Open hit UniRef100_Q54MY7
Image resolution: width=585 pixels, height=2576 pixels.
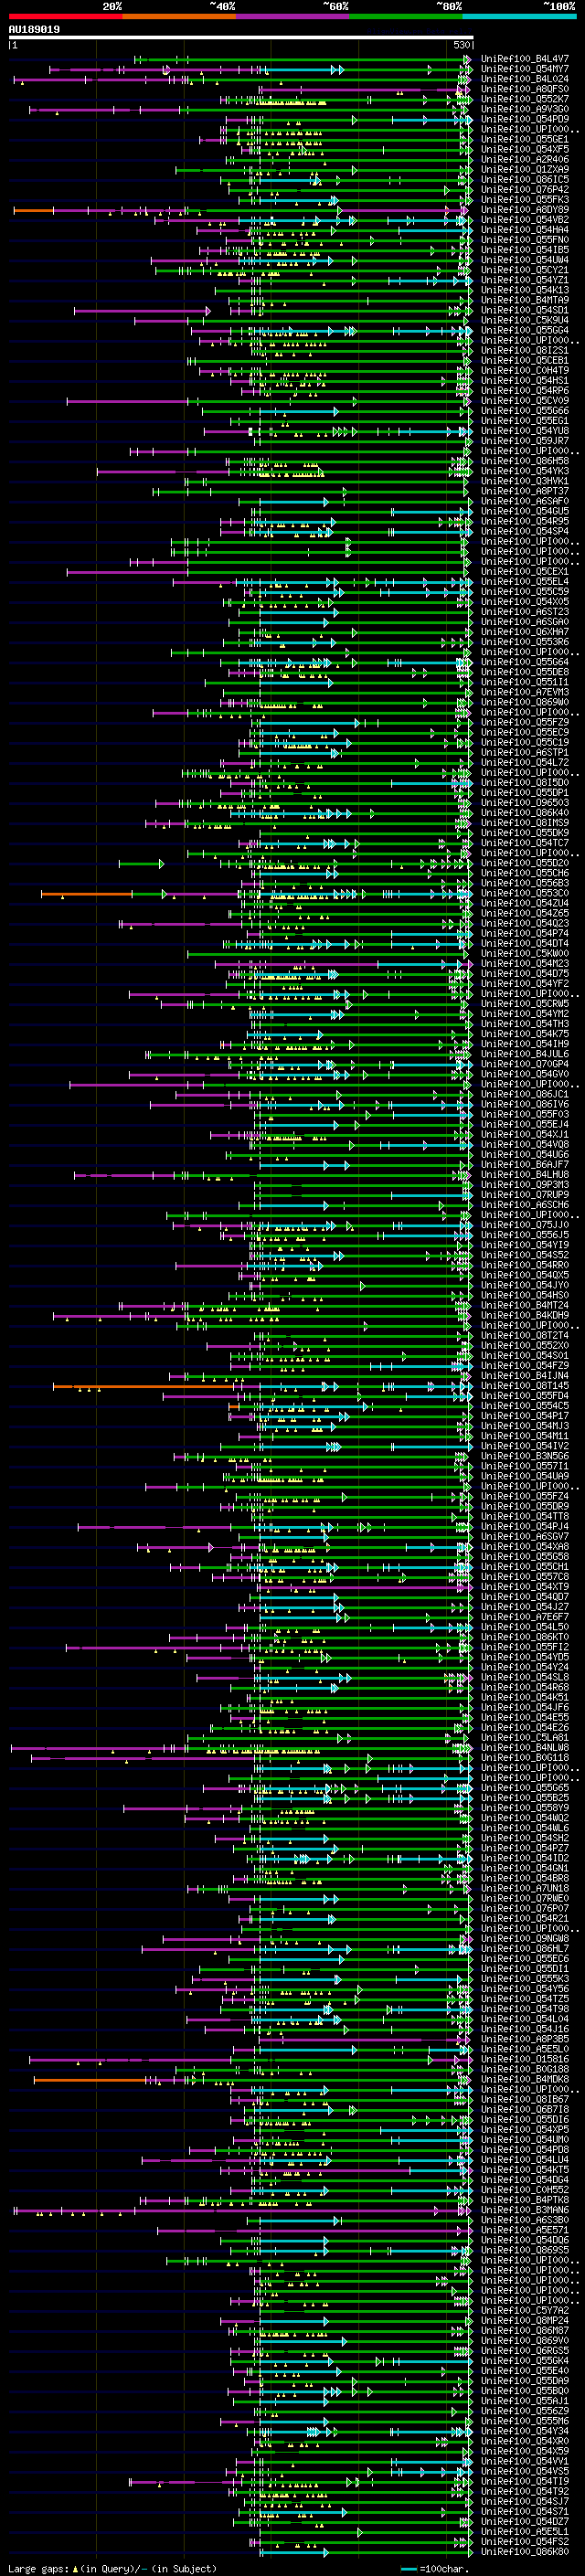[x=525, y=69]
